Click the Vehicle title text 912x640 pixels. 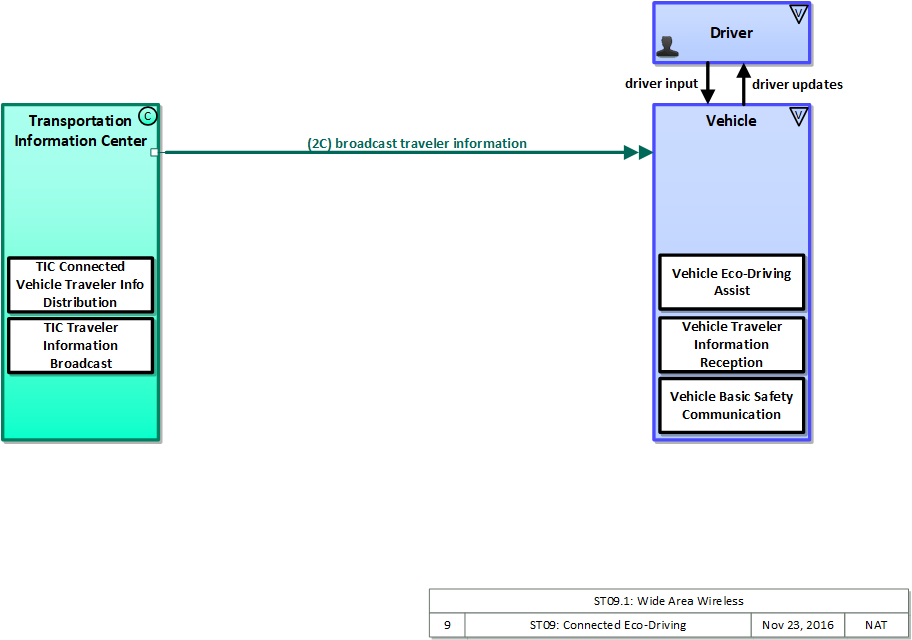click(x=731, y=121)
